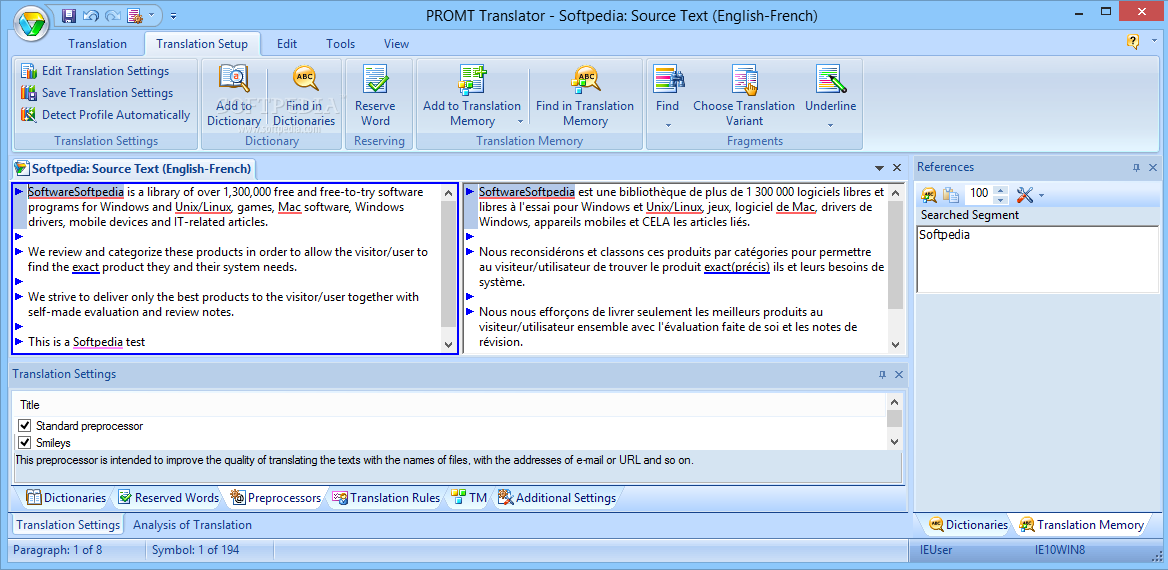Open the Translation Rules tab
Image resolution: width=1168 pixels, height=570 pixels.
click(x=386, y=498)
